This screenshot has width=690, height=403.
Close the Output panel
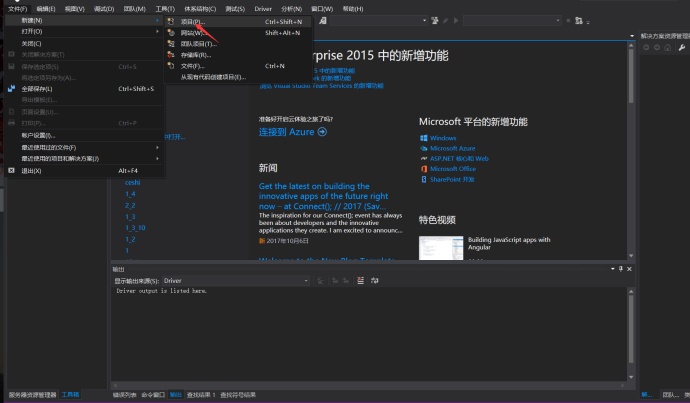tap(629, 269)
